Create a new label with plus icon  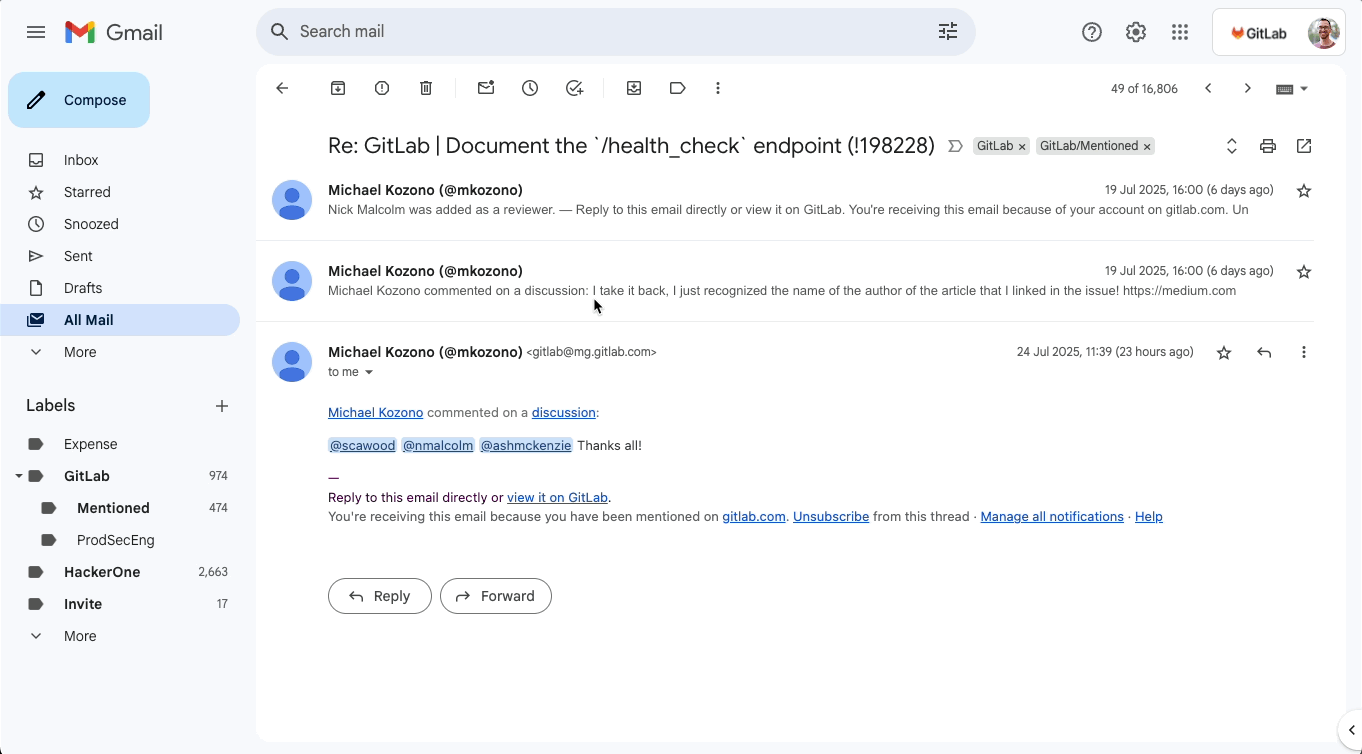click(222, 406)
